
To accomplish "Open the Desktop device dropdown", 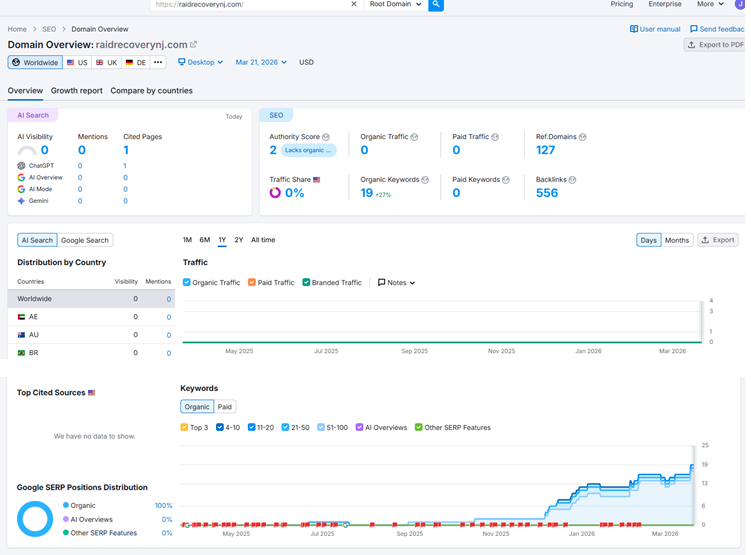I will [201, 62].
